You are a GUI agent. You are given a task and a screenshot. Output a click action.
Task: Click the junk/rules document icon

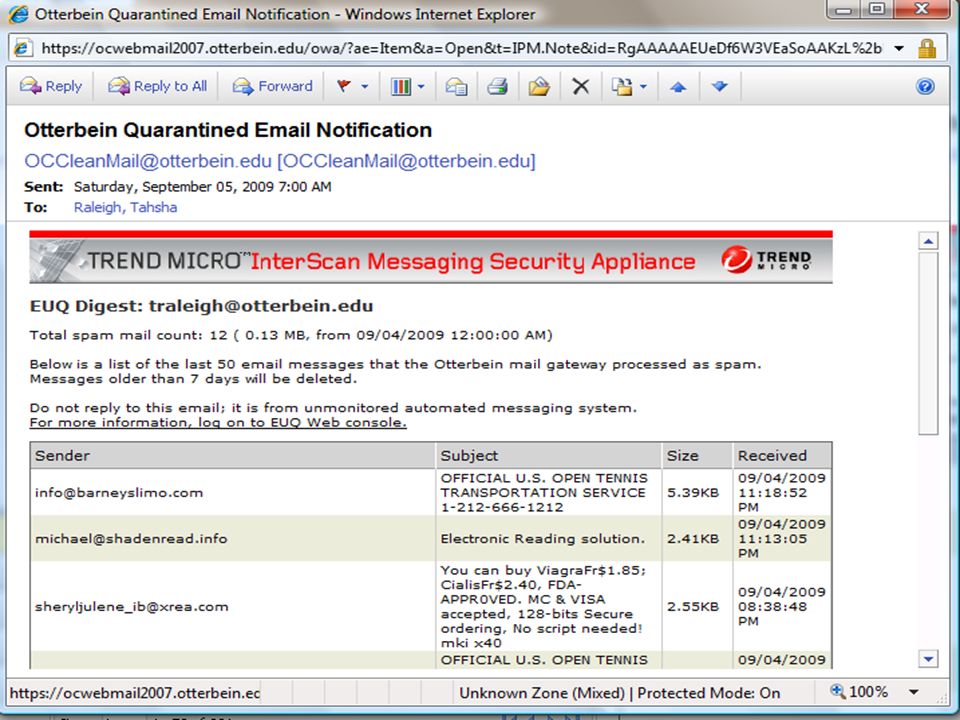[622, 87]
